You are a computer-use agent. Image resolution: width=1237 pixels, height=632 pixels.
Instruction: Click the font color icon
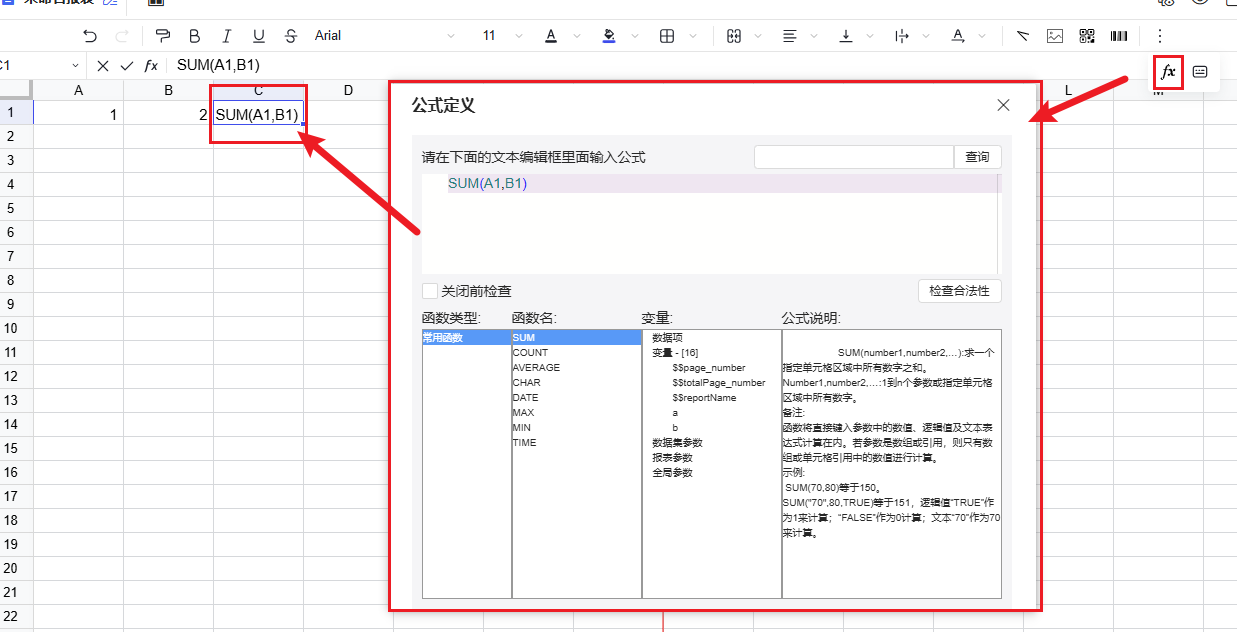pos(551,36)
